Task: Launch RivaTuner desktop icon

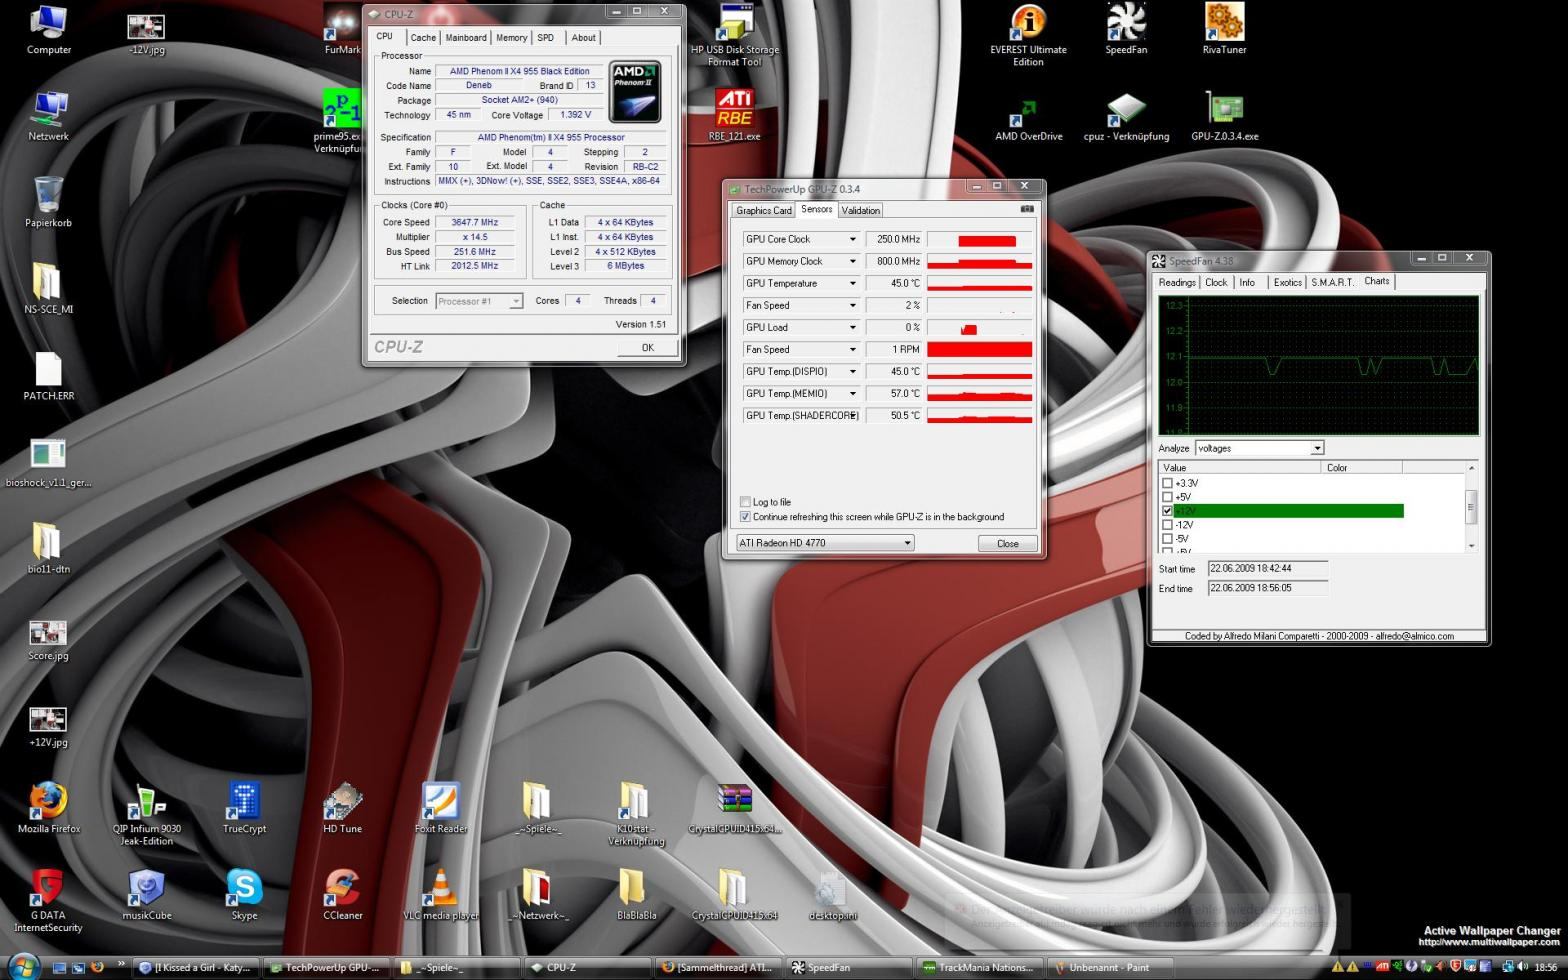Action: [x=1224, y=28]
